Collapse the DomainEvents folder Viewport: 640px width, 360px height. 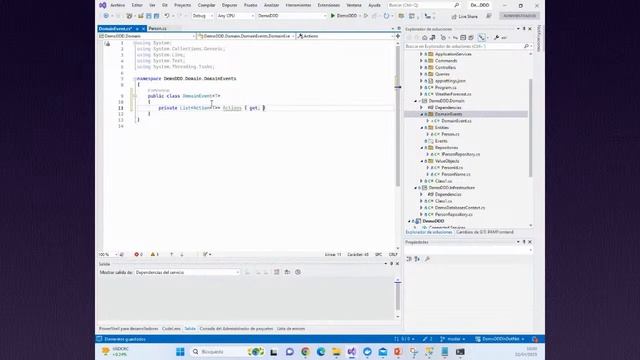(x=421, y=114)
